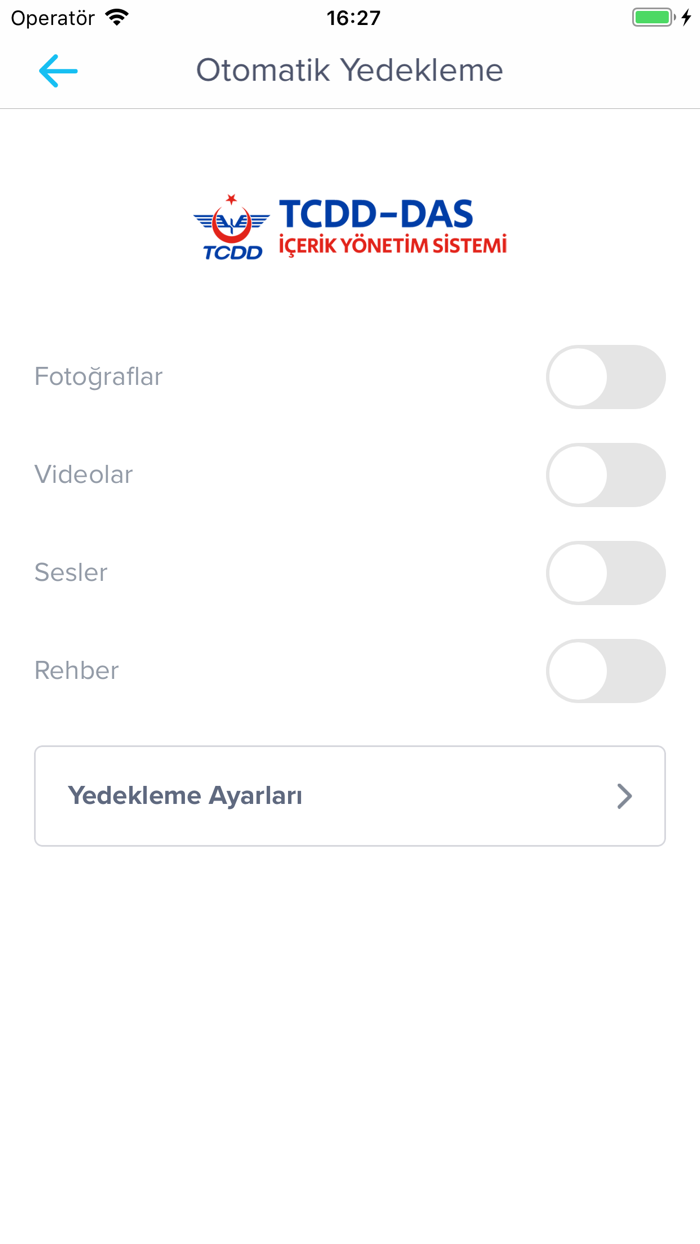Tap the Sesler label
Image resolution: width=700 pixels, height=1244 pixels.
coord(70,573)
